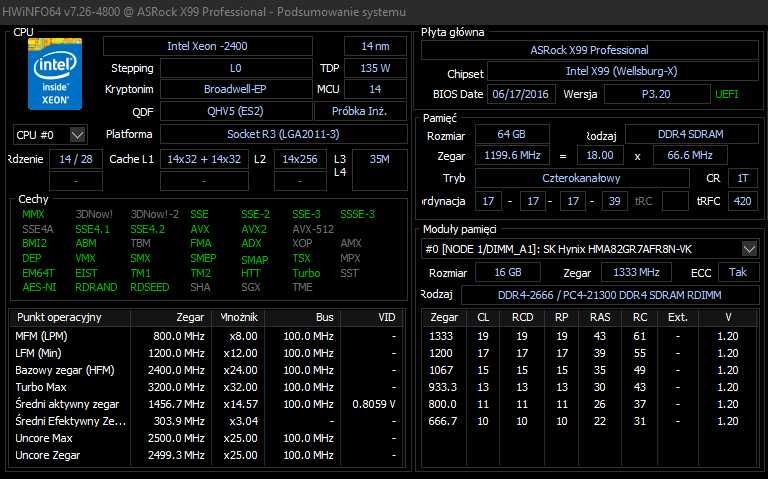Select the 933.3 timing row
This screenshot has width=768, height=479.
589,387
